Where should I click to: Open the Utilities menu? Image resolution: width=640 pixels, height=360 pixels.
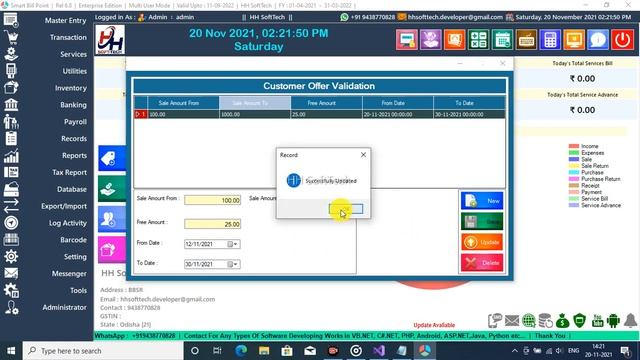coord(75,71)
